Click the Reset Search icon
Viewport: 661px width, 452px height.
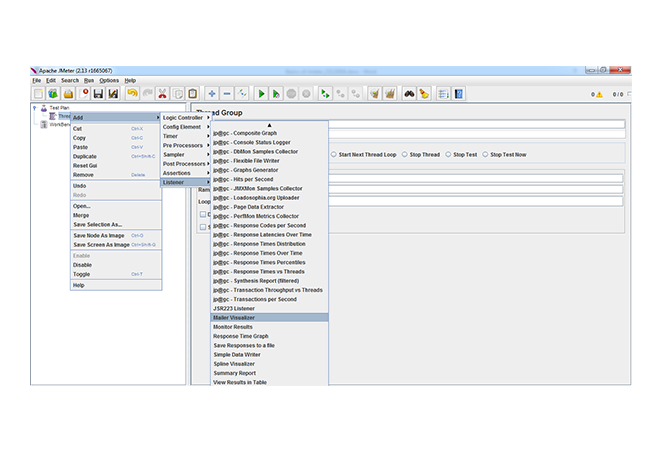(x=424, y=94)
